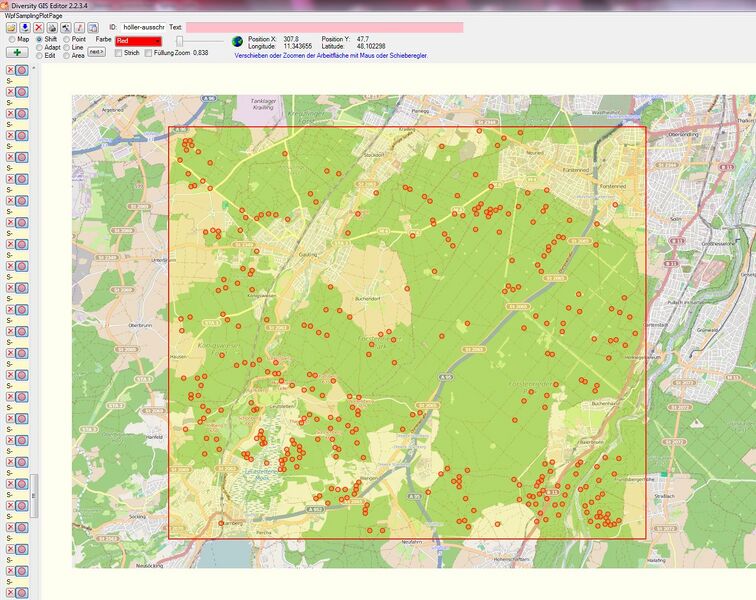Click the red pencil toolbar icon
756x600 pixels.
[x=80, y=27]
